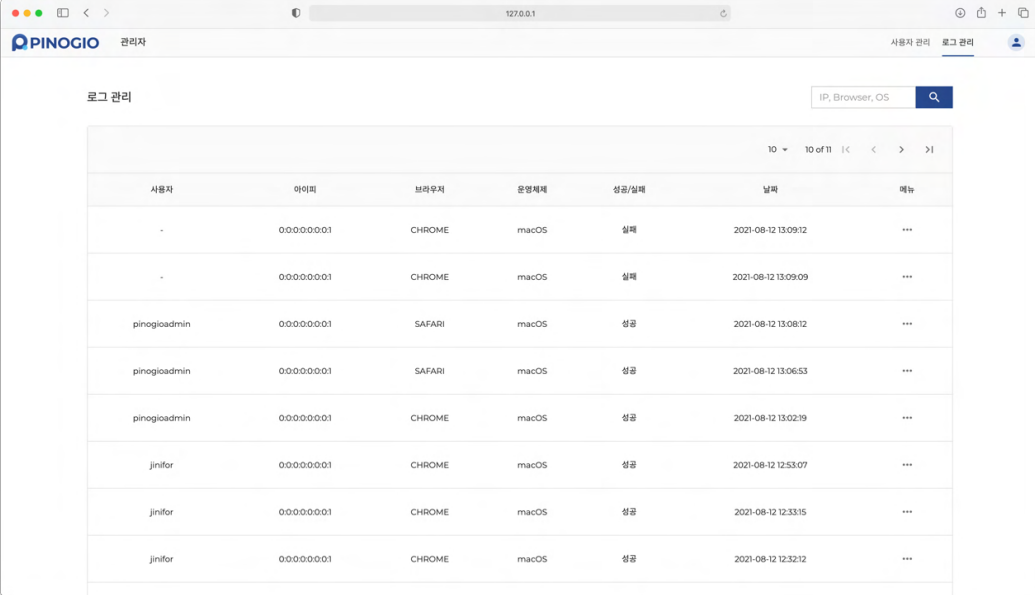
Task: Open menu for the 13:09:12 log entry
Action: [907, 230]
